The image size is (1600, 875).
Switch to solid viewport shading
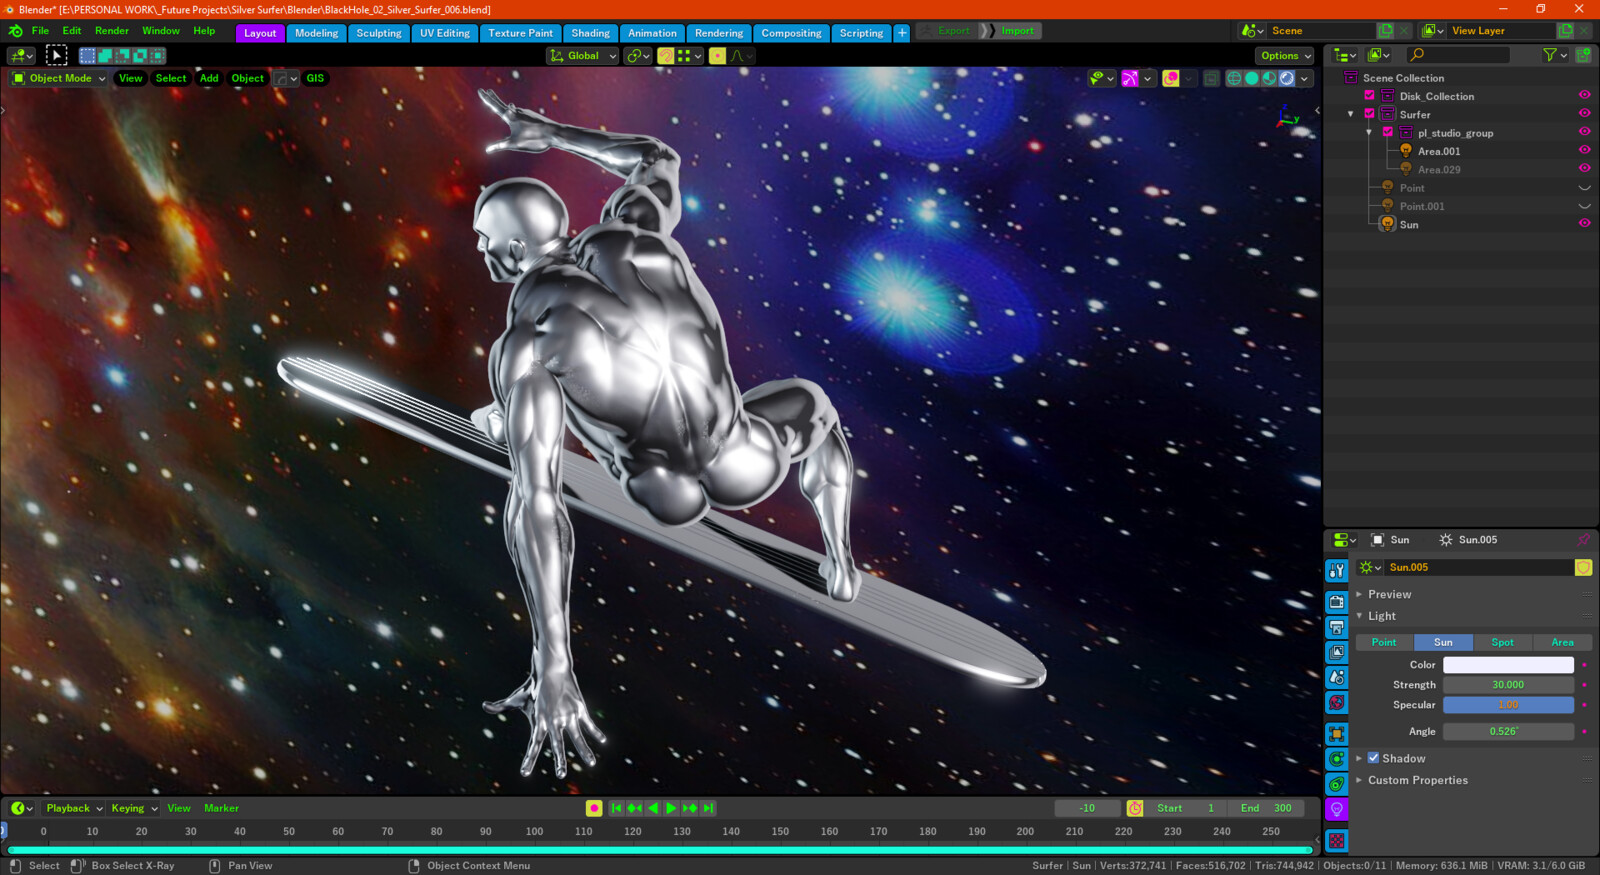coord(1252,78)
